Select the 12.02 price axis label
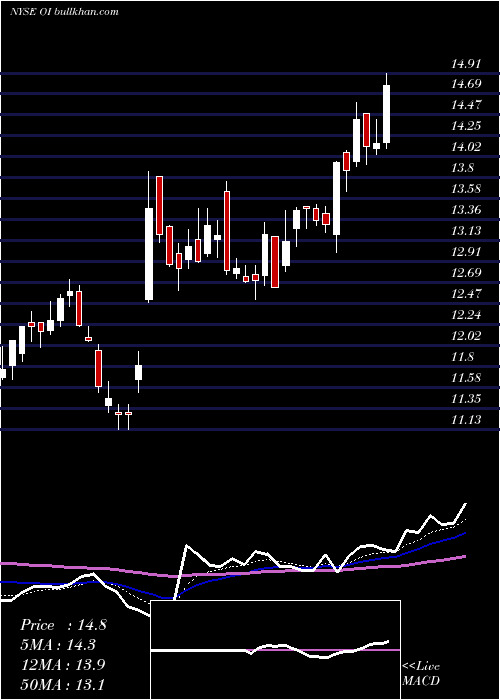The height and width of the screenshot is (700, 500). tap(466, 335)
